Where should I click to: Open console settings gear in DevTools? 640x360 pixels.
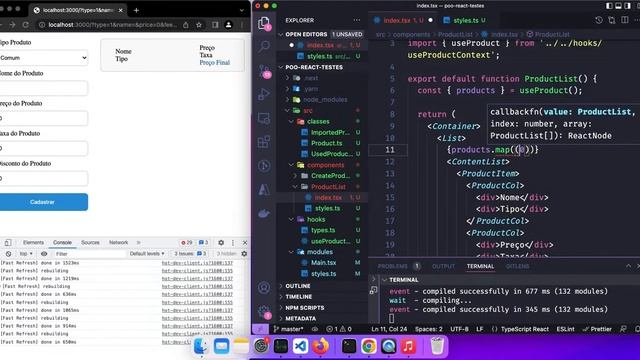tap(244, 254)
